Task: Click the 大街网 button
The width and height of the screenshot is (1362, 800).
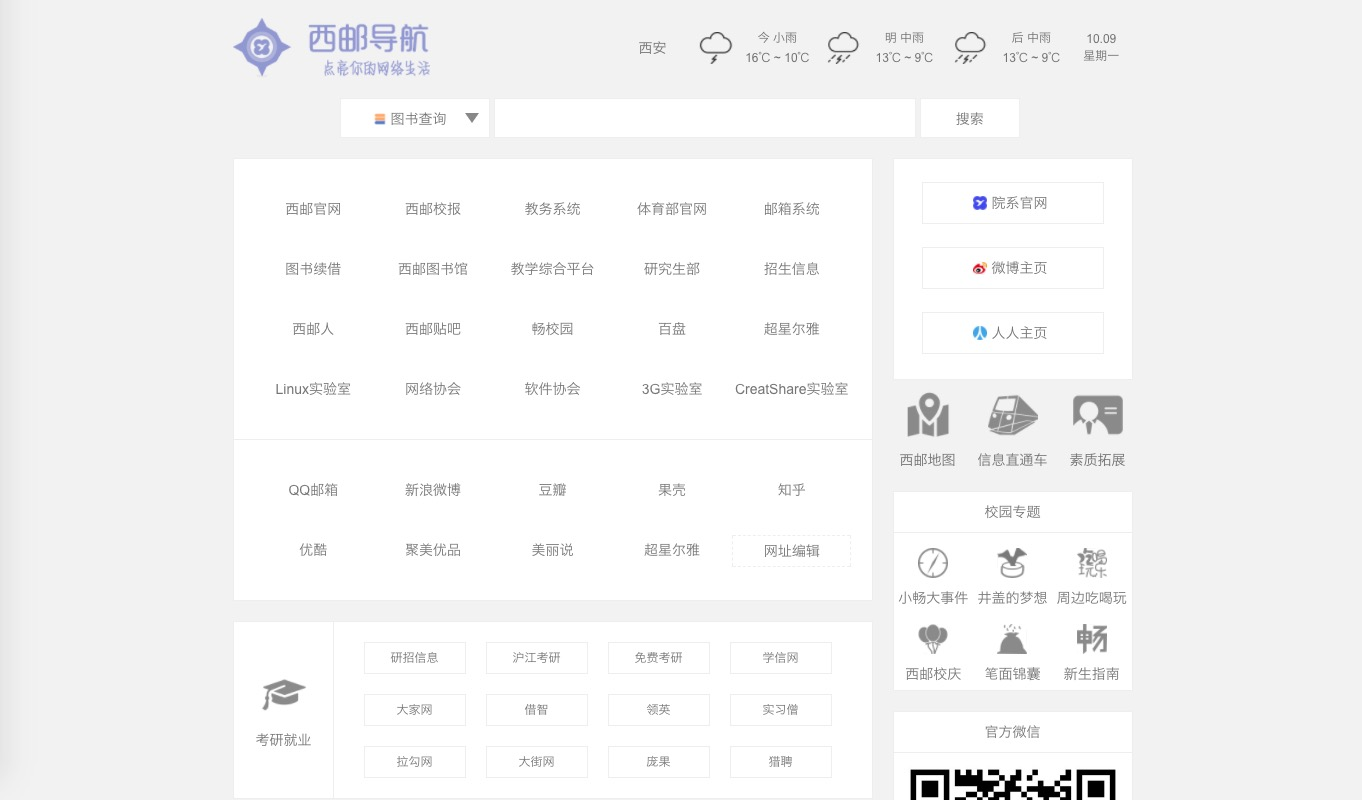Action: pyautogui.click(x=537, y=762)
